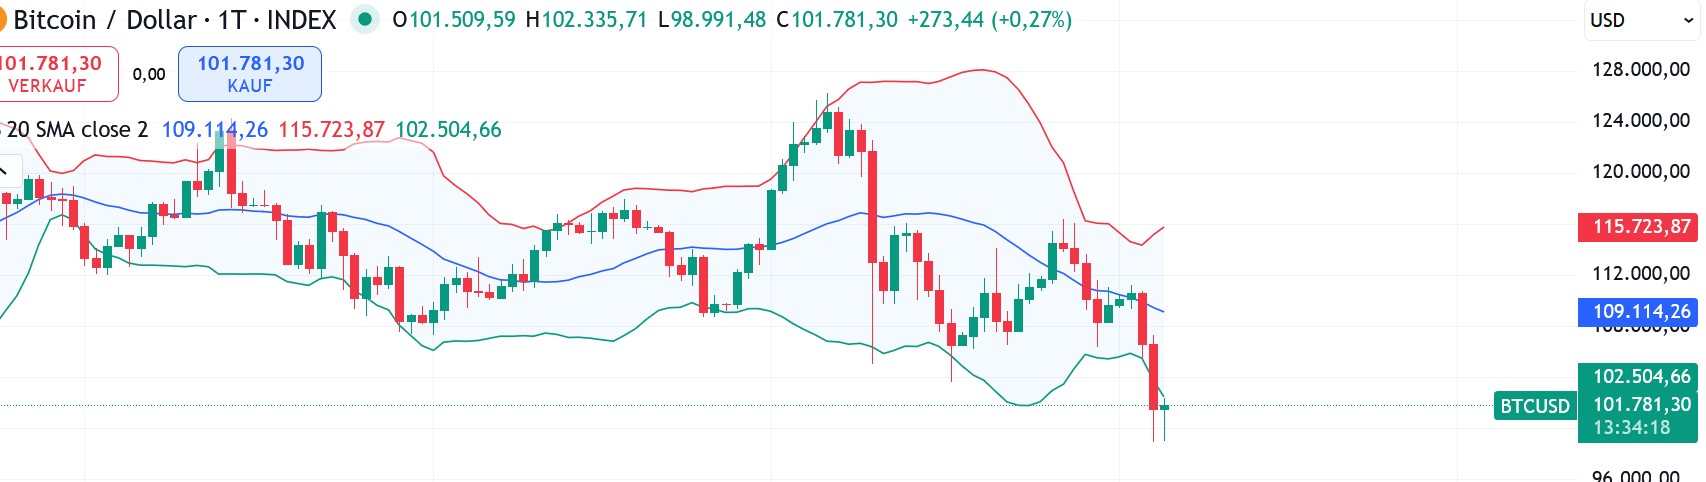Click the green market status dot
This screenshot has height=482, width=1706.
[365, 19]
